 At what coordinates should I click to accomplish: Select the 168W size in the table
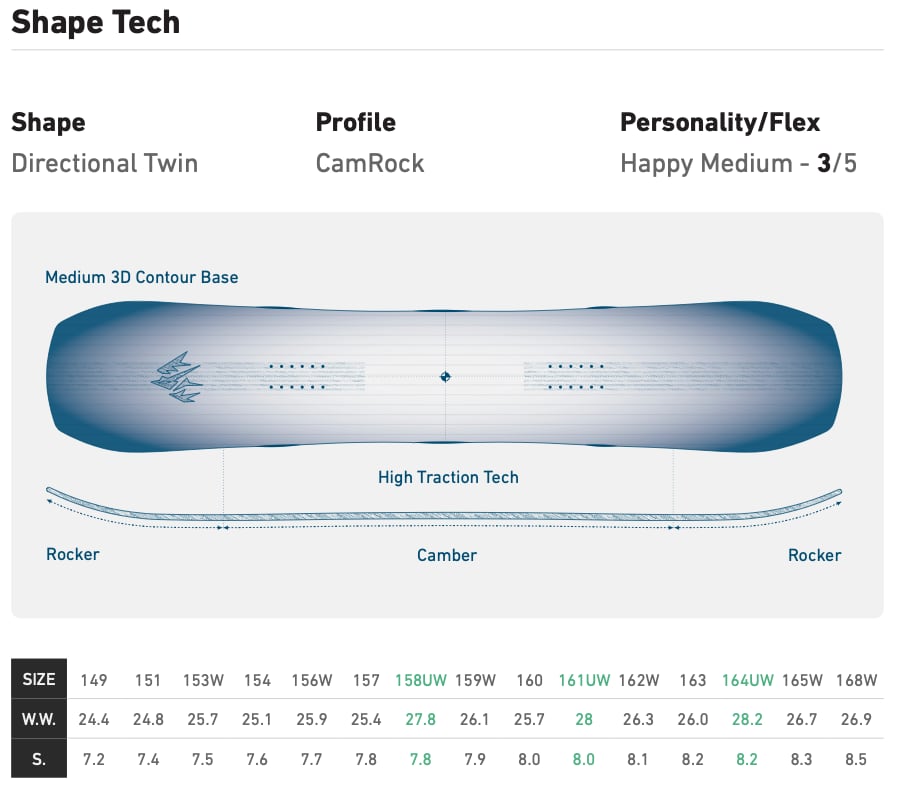point(856,680)
